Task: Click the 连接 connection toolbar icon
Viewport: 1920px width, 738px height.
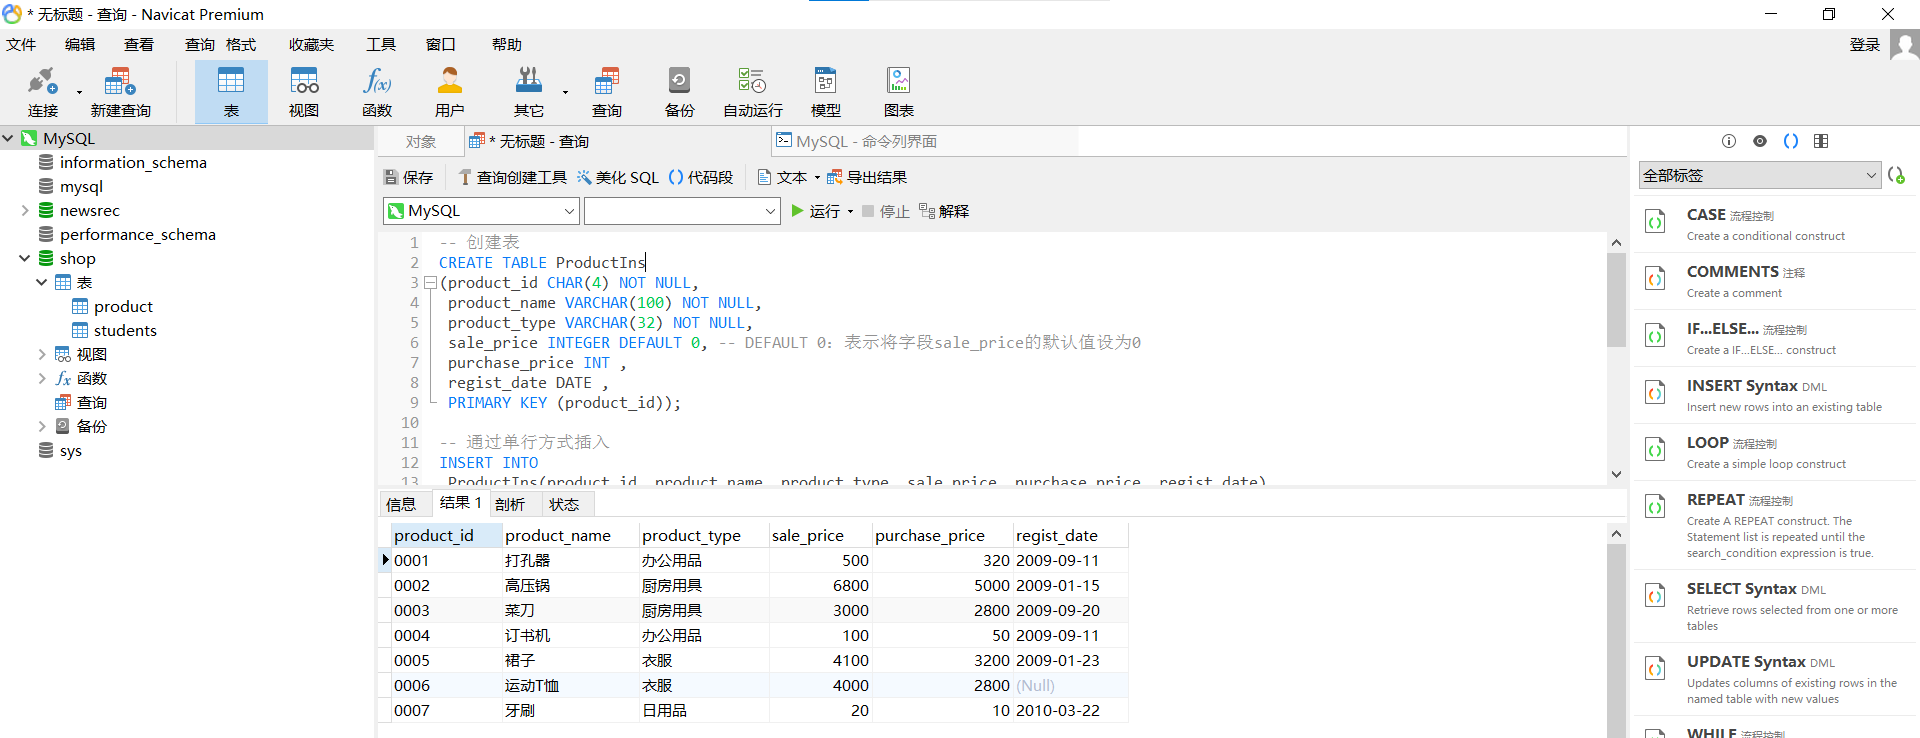Action: [43, 92]
